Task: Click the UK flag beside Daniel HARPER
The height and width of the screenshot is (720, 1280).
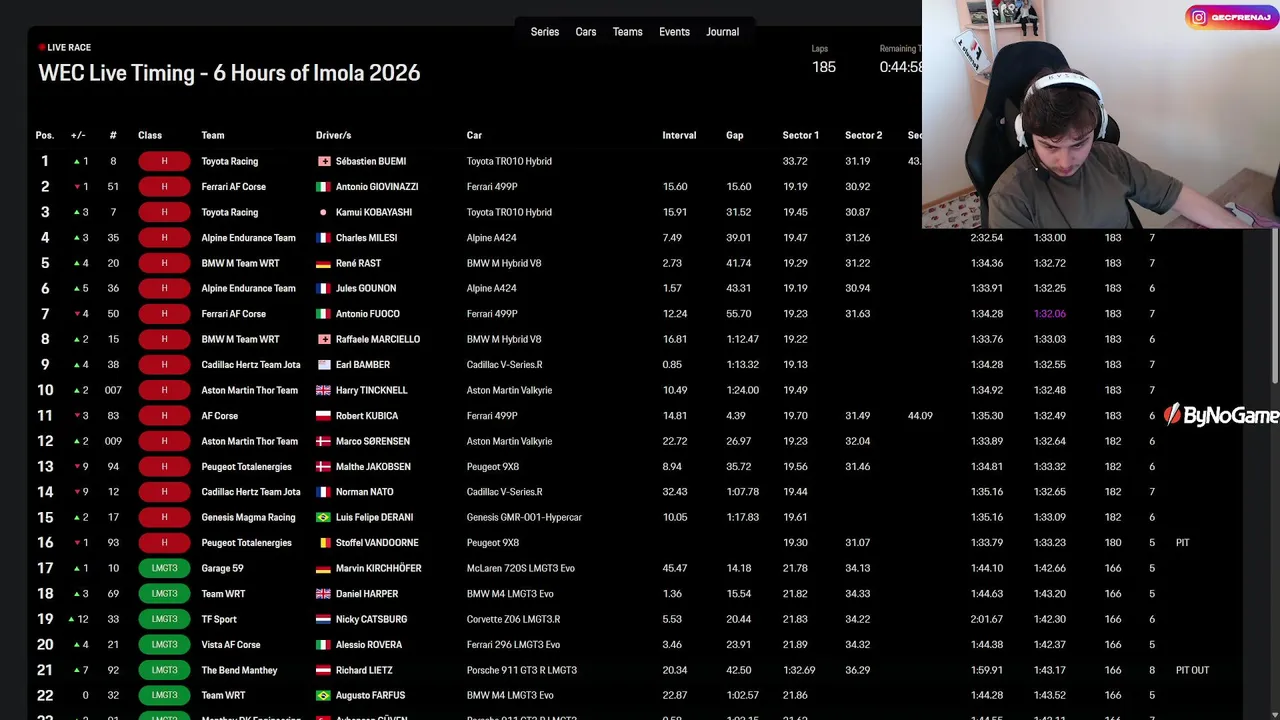Action: coord(323,594)
